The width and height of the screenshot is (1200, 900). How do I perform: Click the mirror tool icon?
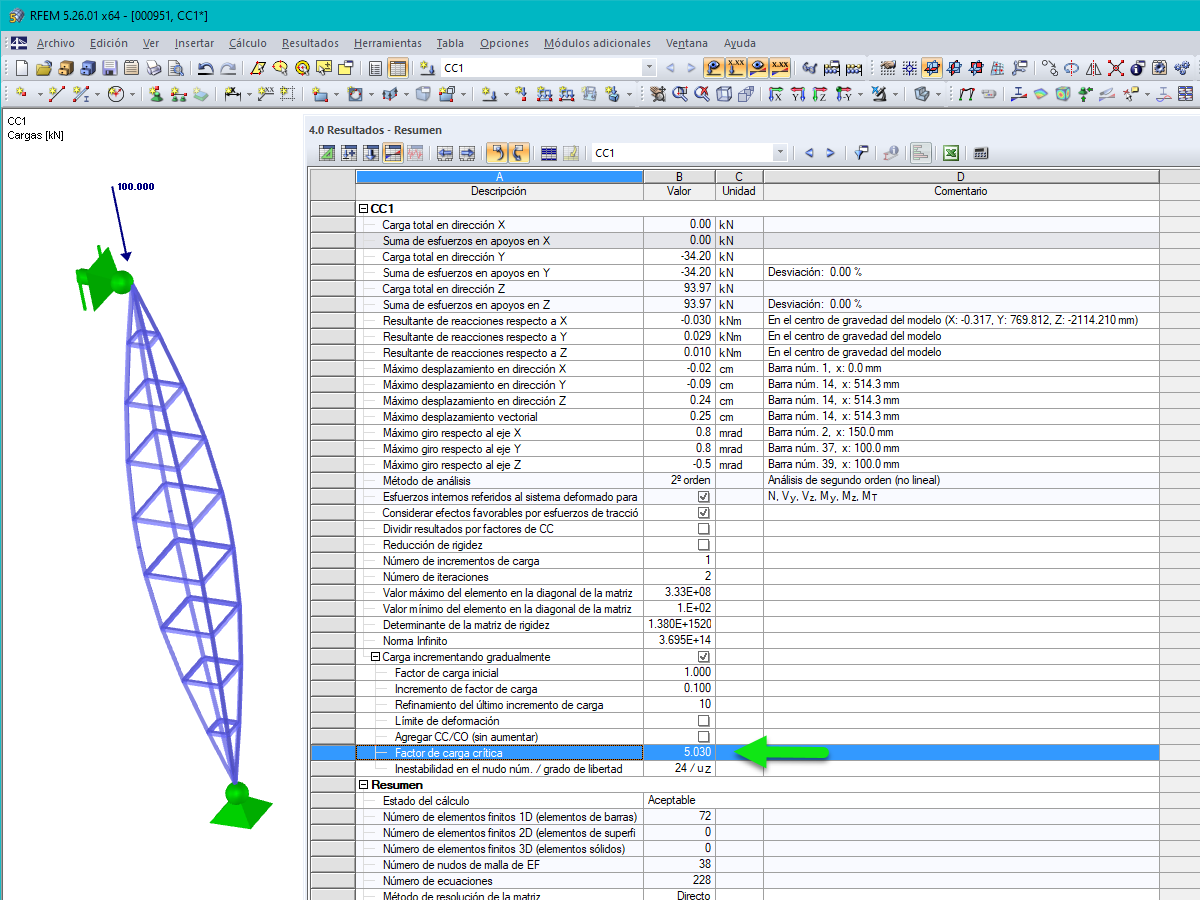(x=1093, y=68)
